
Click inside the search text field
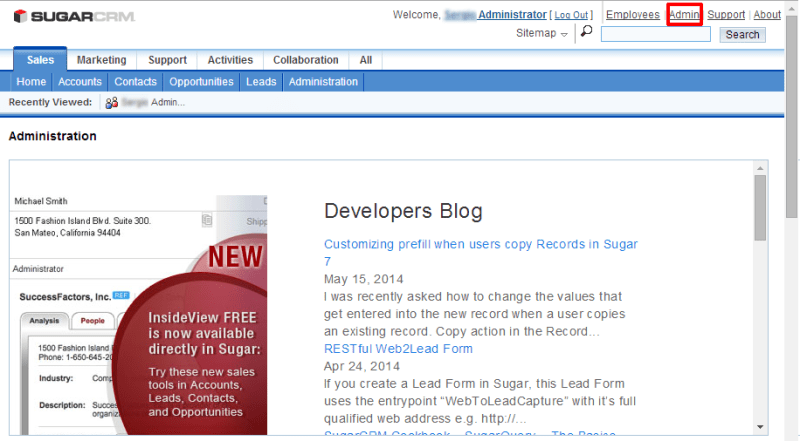click(x=656, y=34)
